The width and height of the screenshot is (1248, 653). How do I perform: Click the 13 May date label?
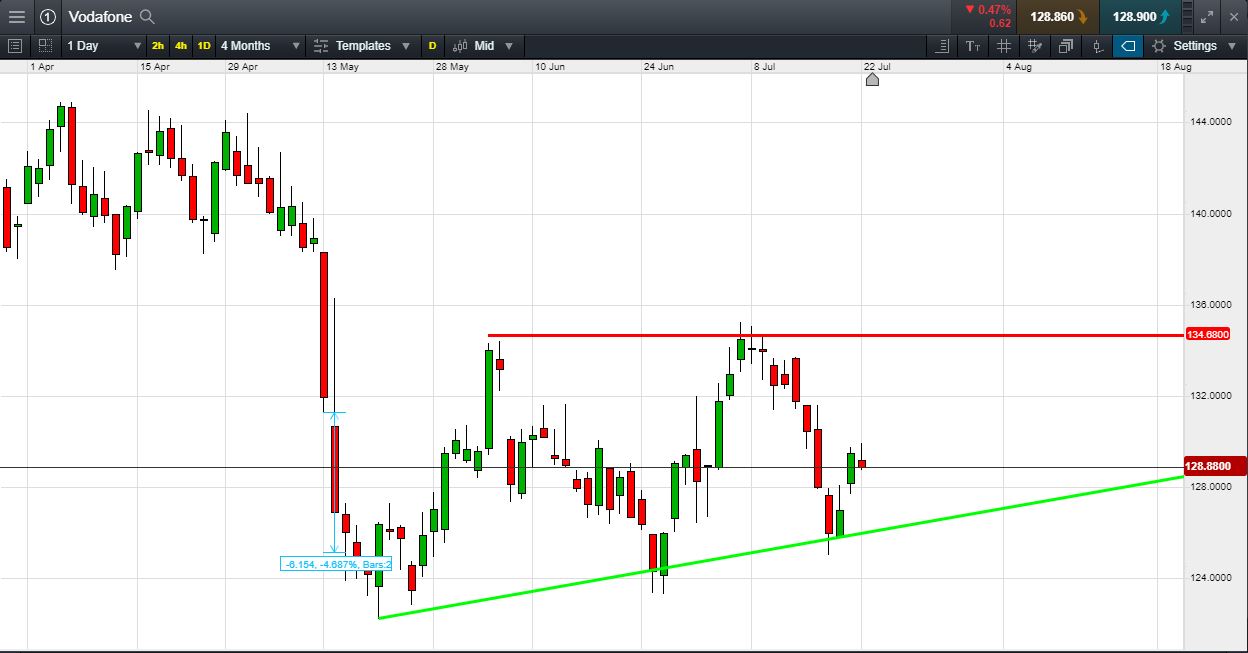click(342, 66)
